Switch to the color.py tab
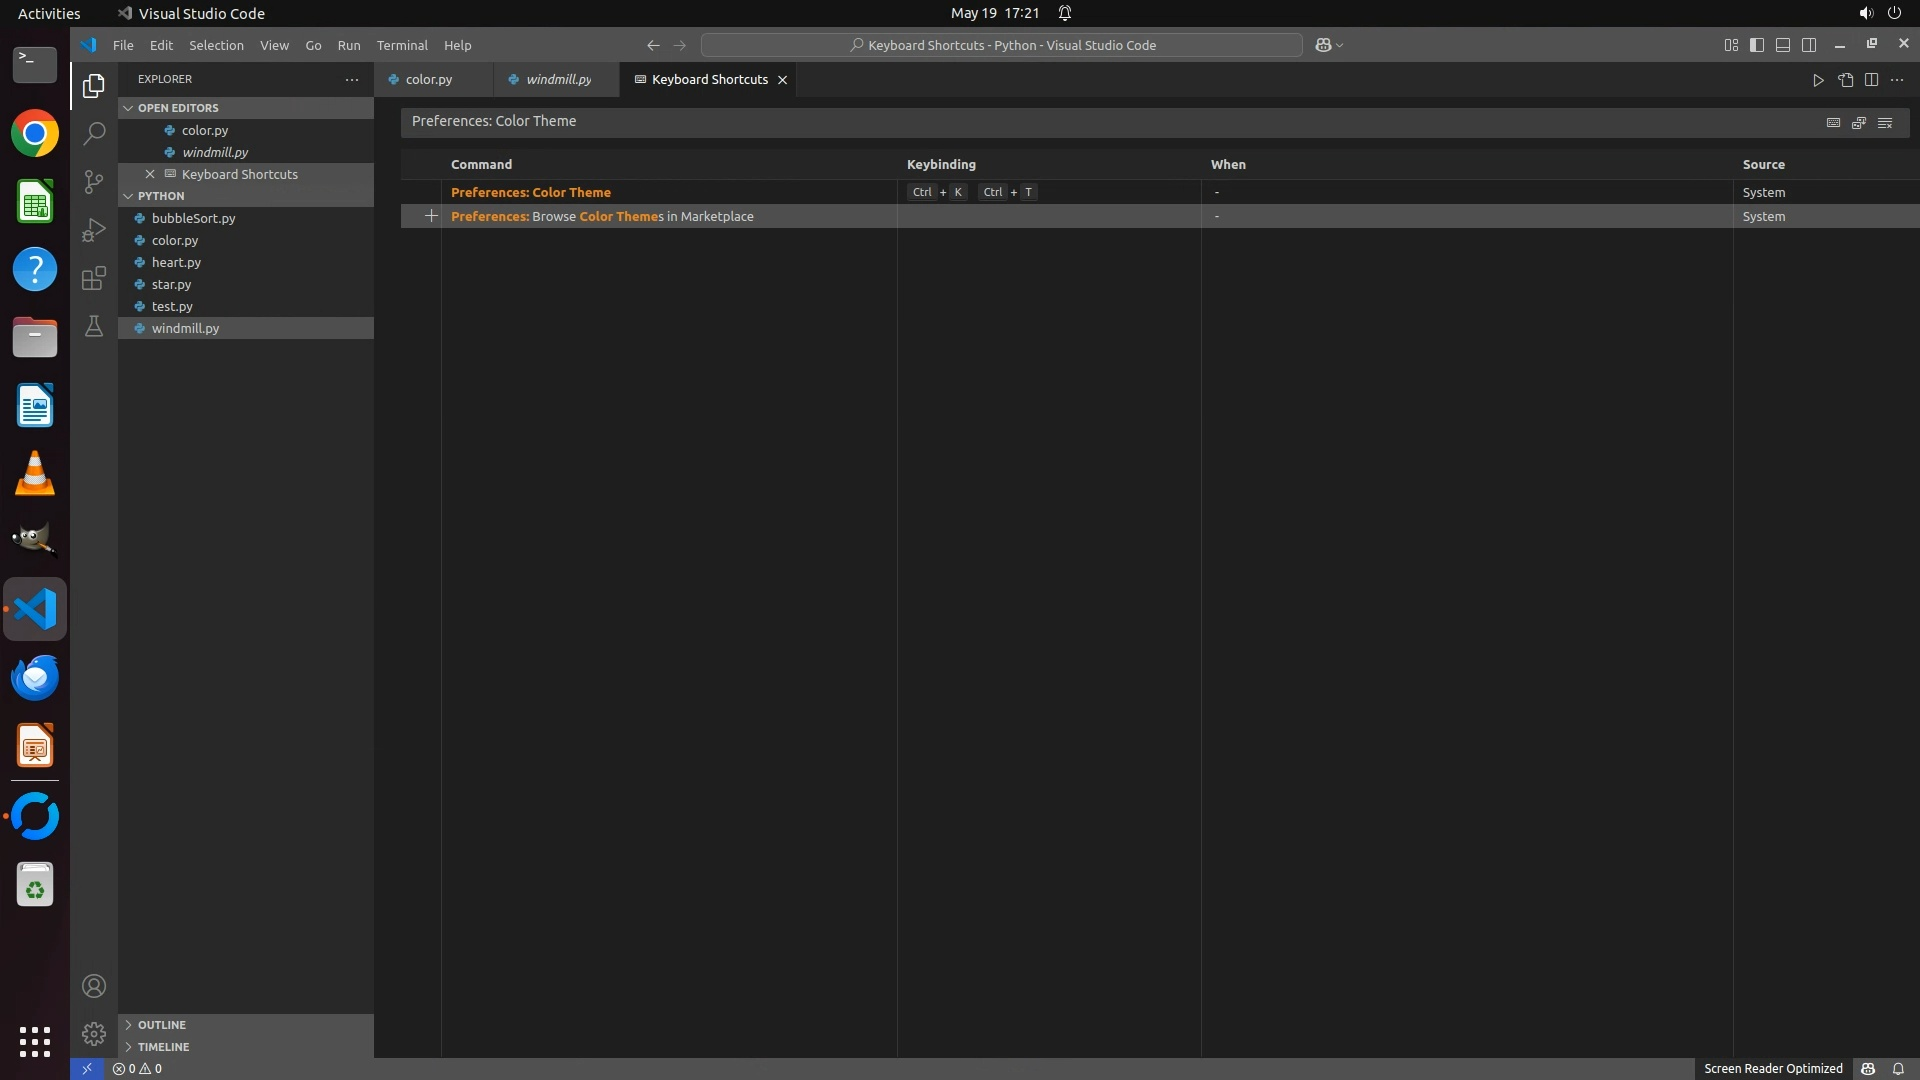The image size is (1920, 1080). [x=429, y=79]
